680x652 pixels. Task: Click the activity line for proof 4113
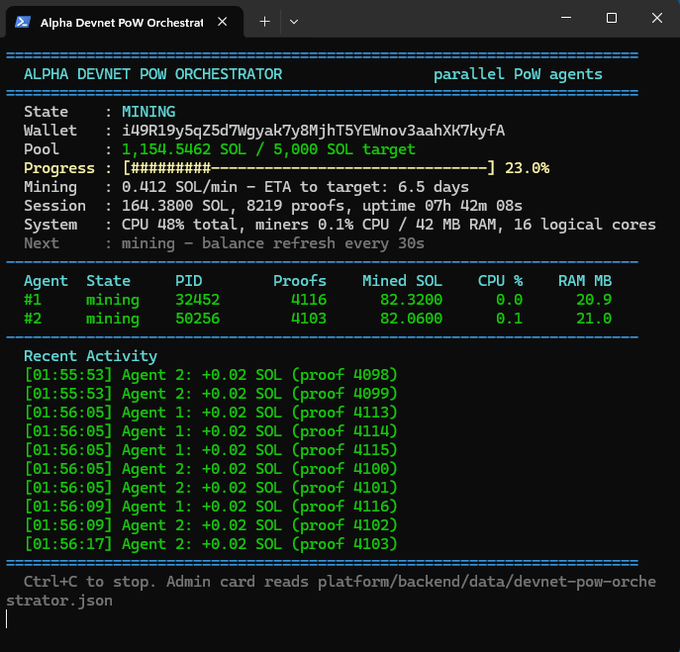[x=211, y=412]
